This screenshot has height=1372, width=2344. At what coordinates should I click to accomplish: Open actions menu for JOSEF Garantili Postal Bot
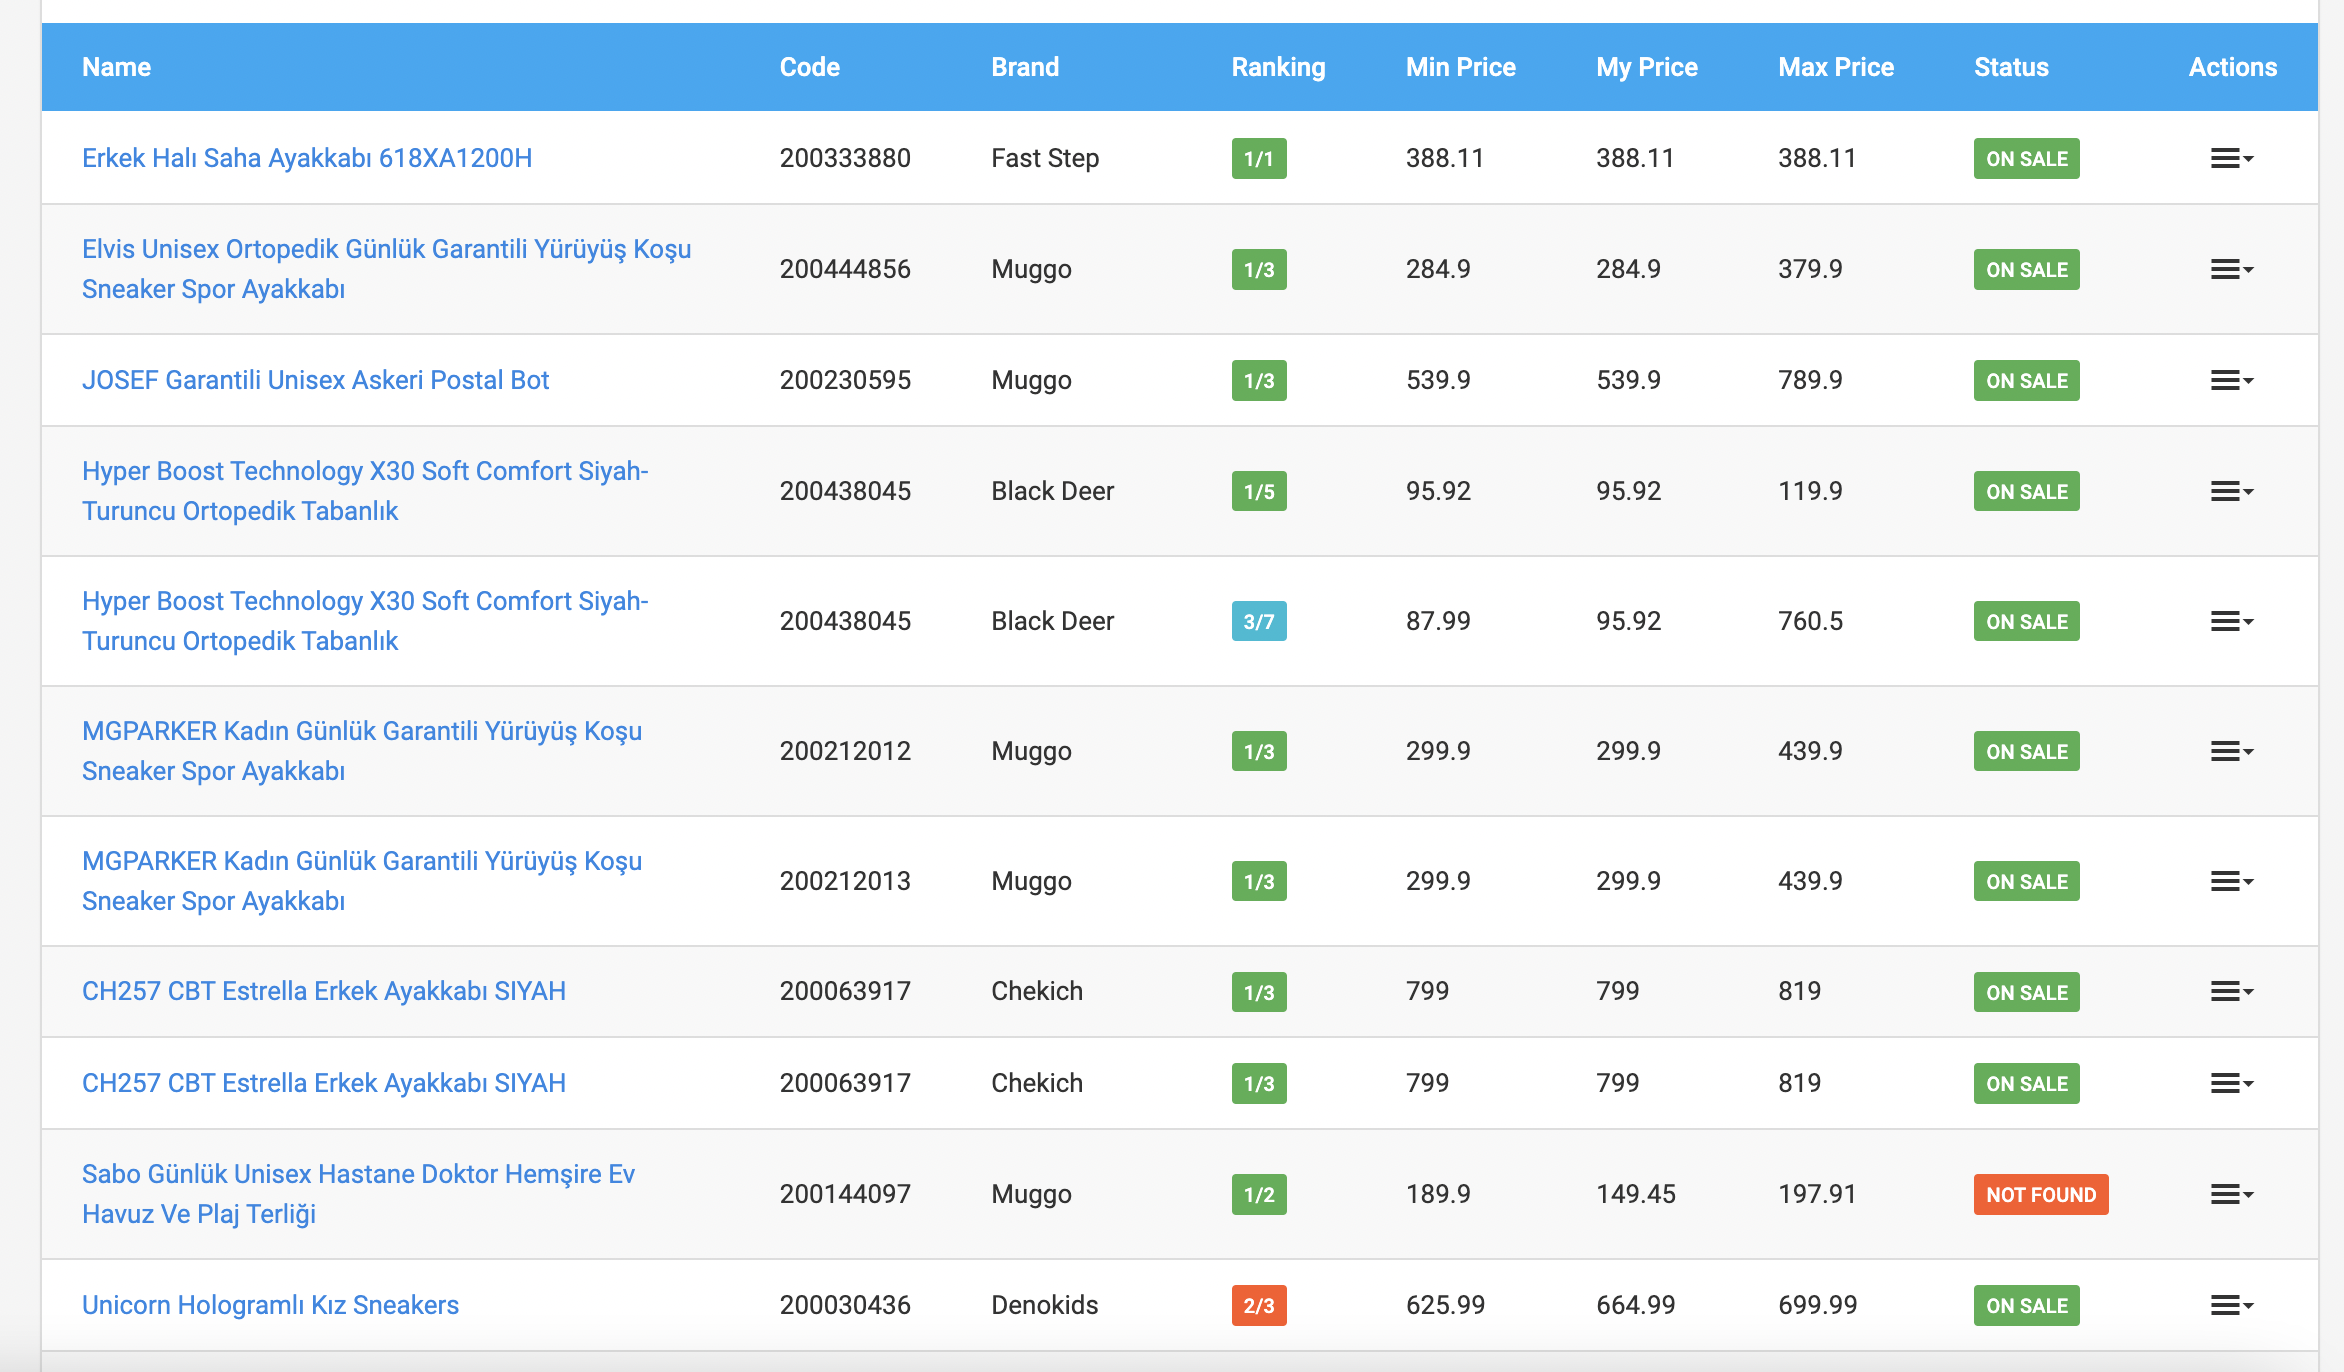[2231, 380]
